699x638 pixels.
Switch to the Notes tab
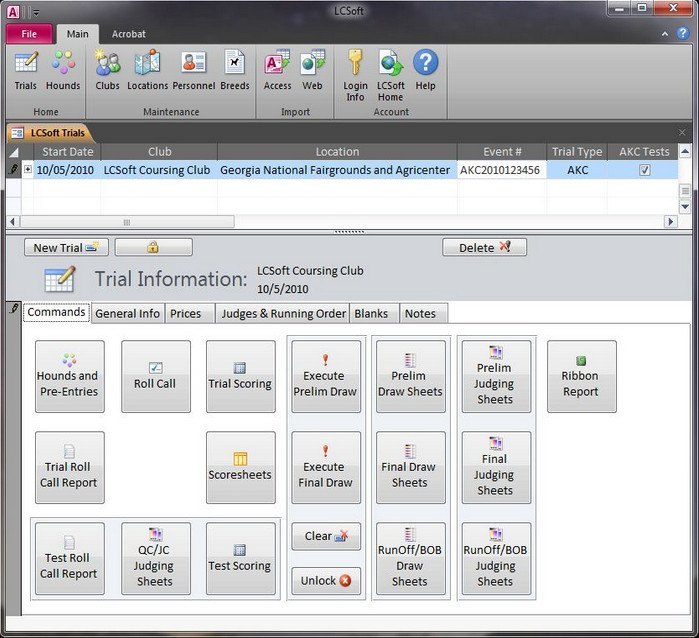(x=424, y=313)
